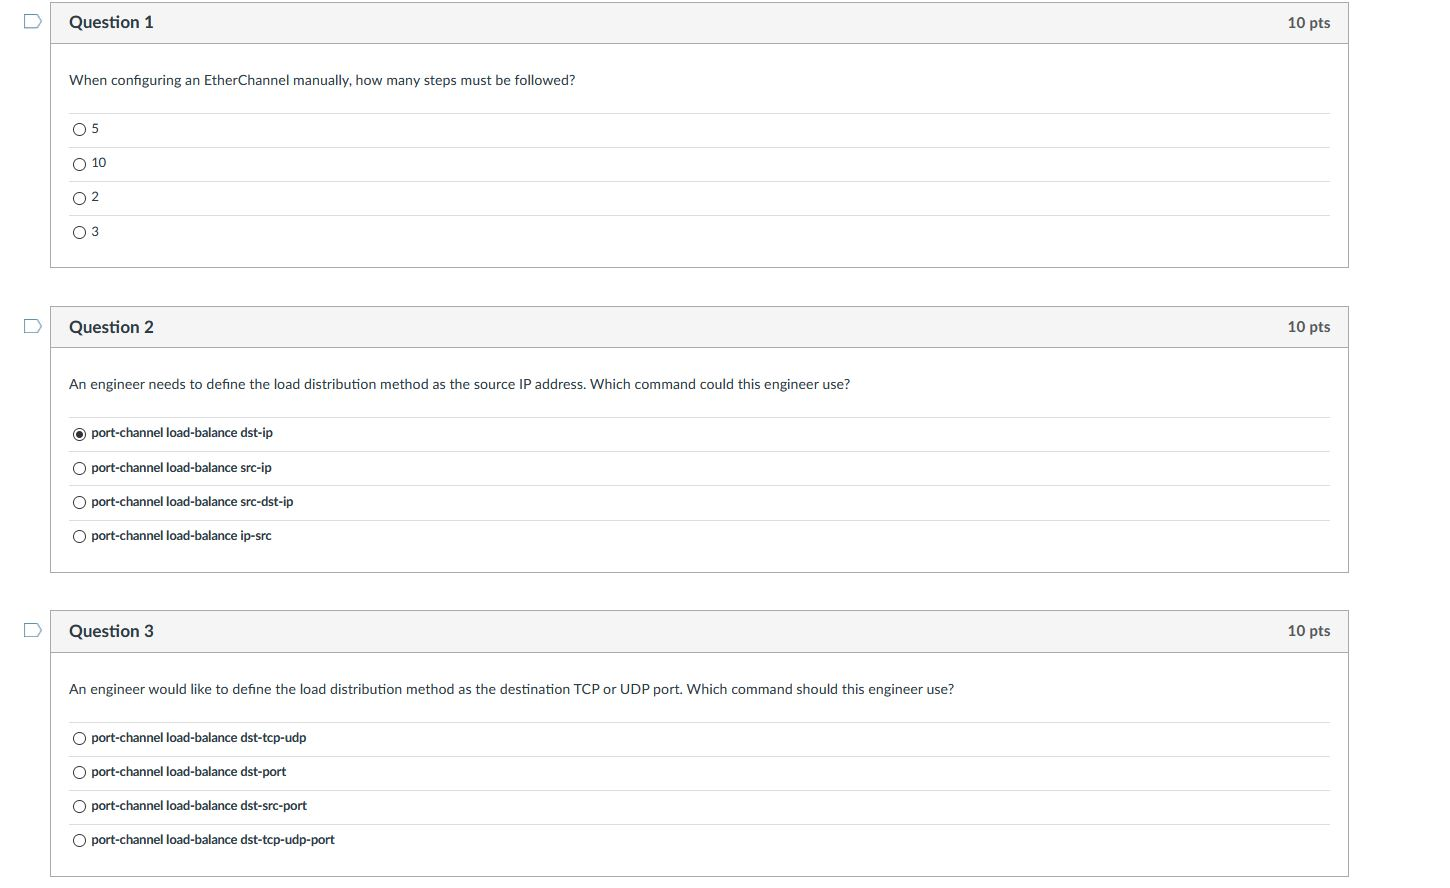Click the Question 3 header bar
This screenshot has height=888, width=1450.
pos(700,630)
